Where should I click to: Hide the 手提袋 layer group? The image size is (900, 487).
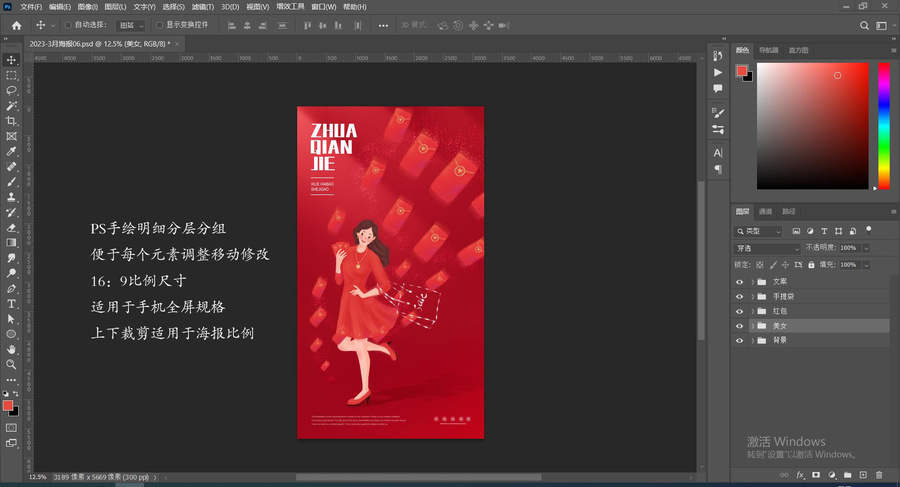click(x=739, y=296)
